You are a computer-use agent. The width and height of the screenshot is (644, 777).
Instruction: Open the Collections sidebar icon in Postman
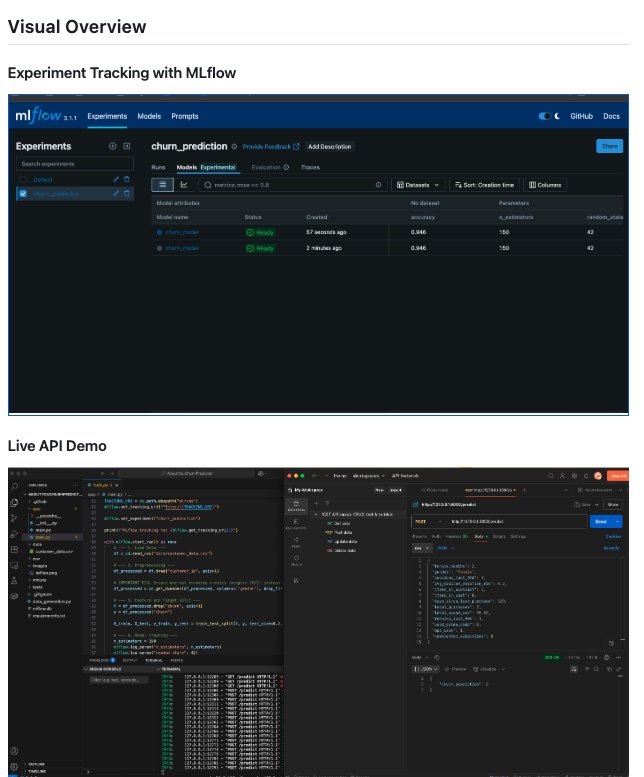pos(296,506)
